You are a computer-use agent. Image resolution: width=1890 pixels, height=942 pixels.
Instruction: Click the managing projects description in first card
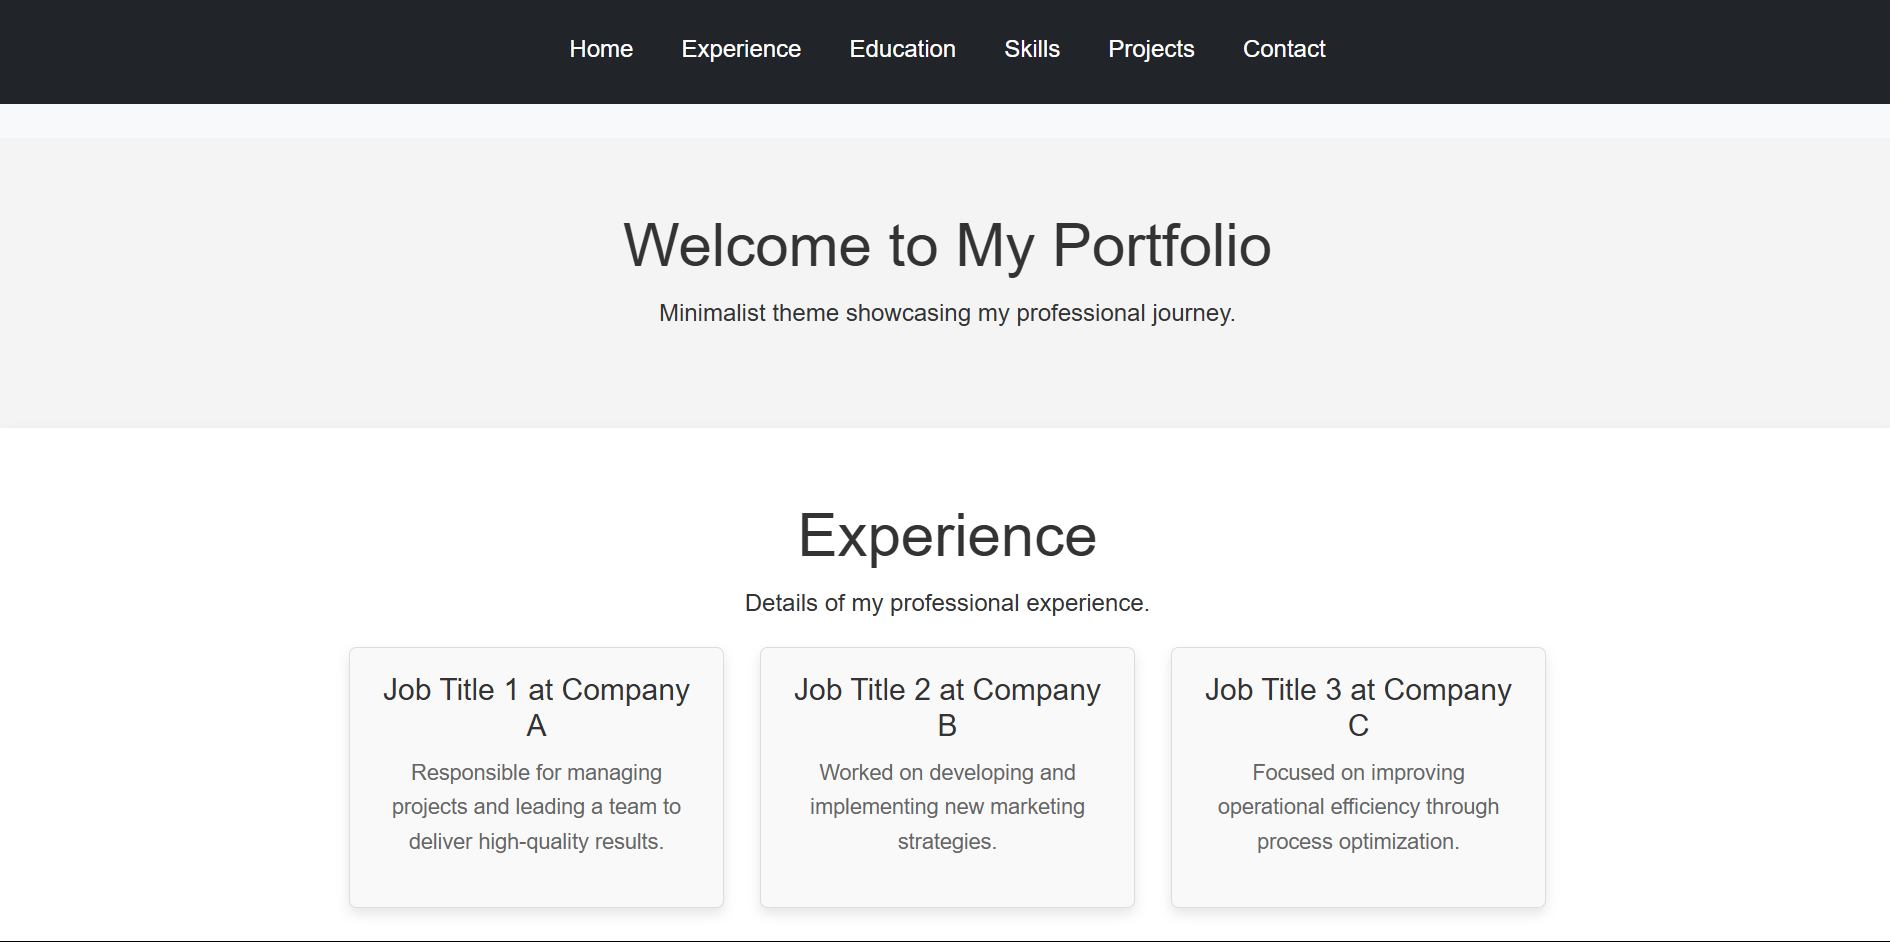point(536,807)
